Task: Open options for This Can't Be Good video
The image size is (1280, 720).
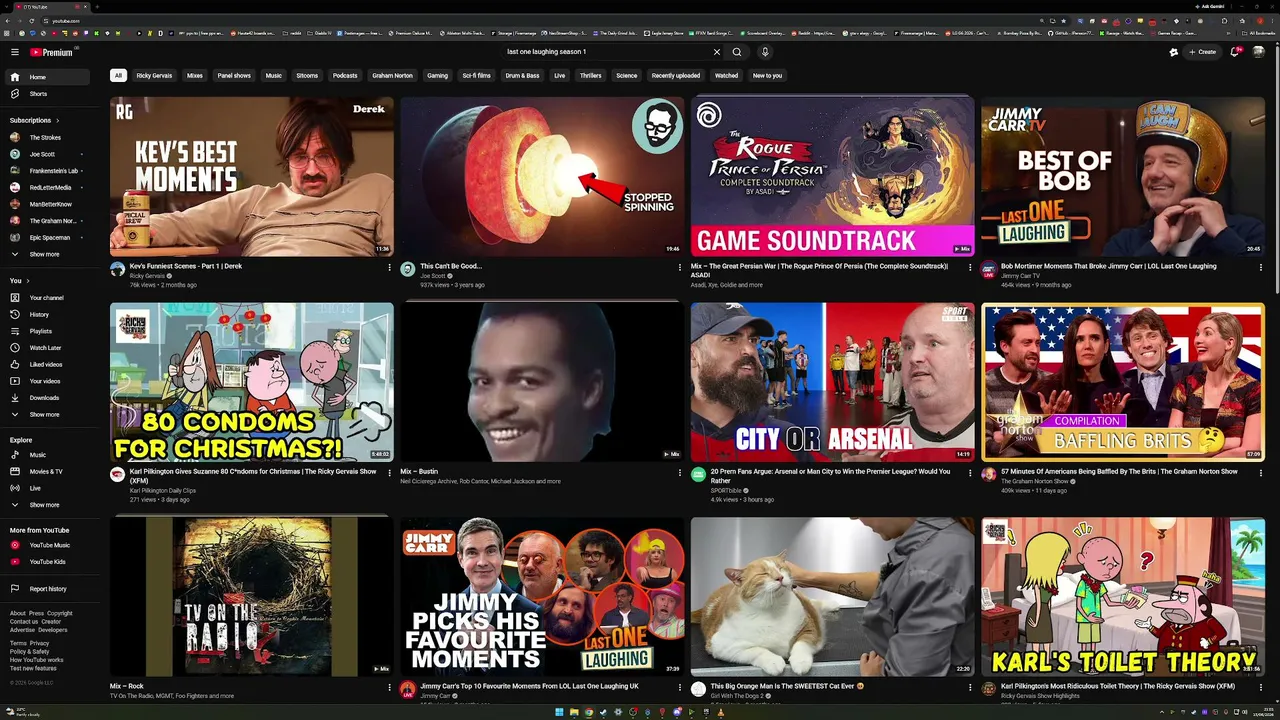Action: 680,267
